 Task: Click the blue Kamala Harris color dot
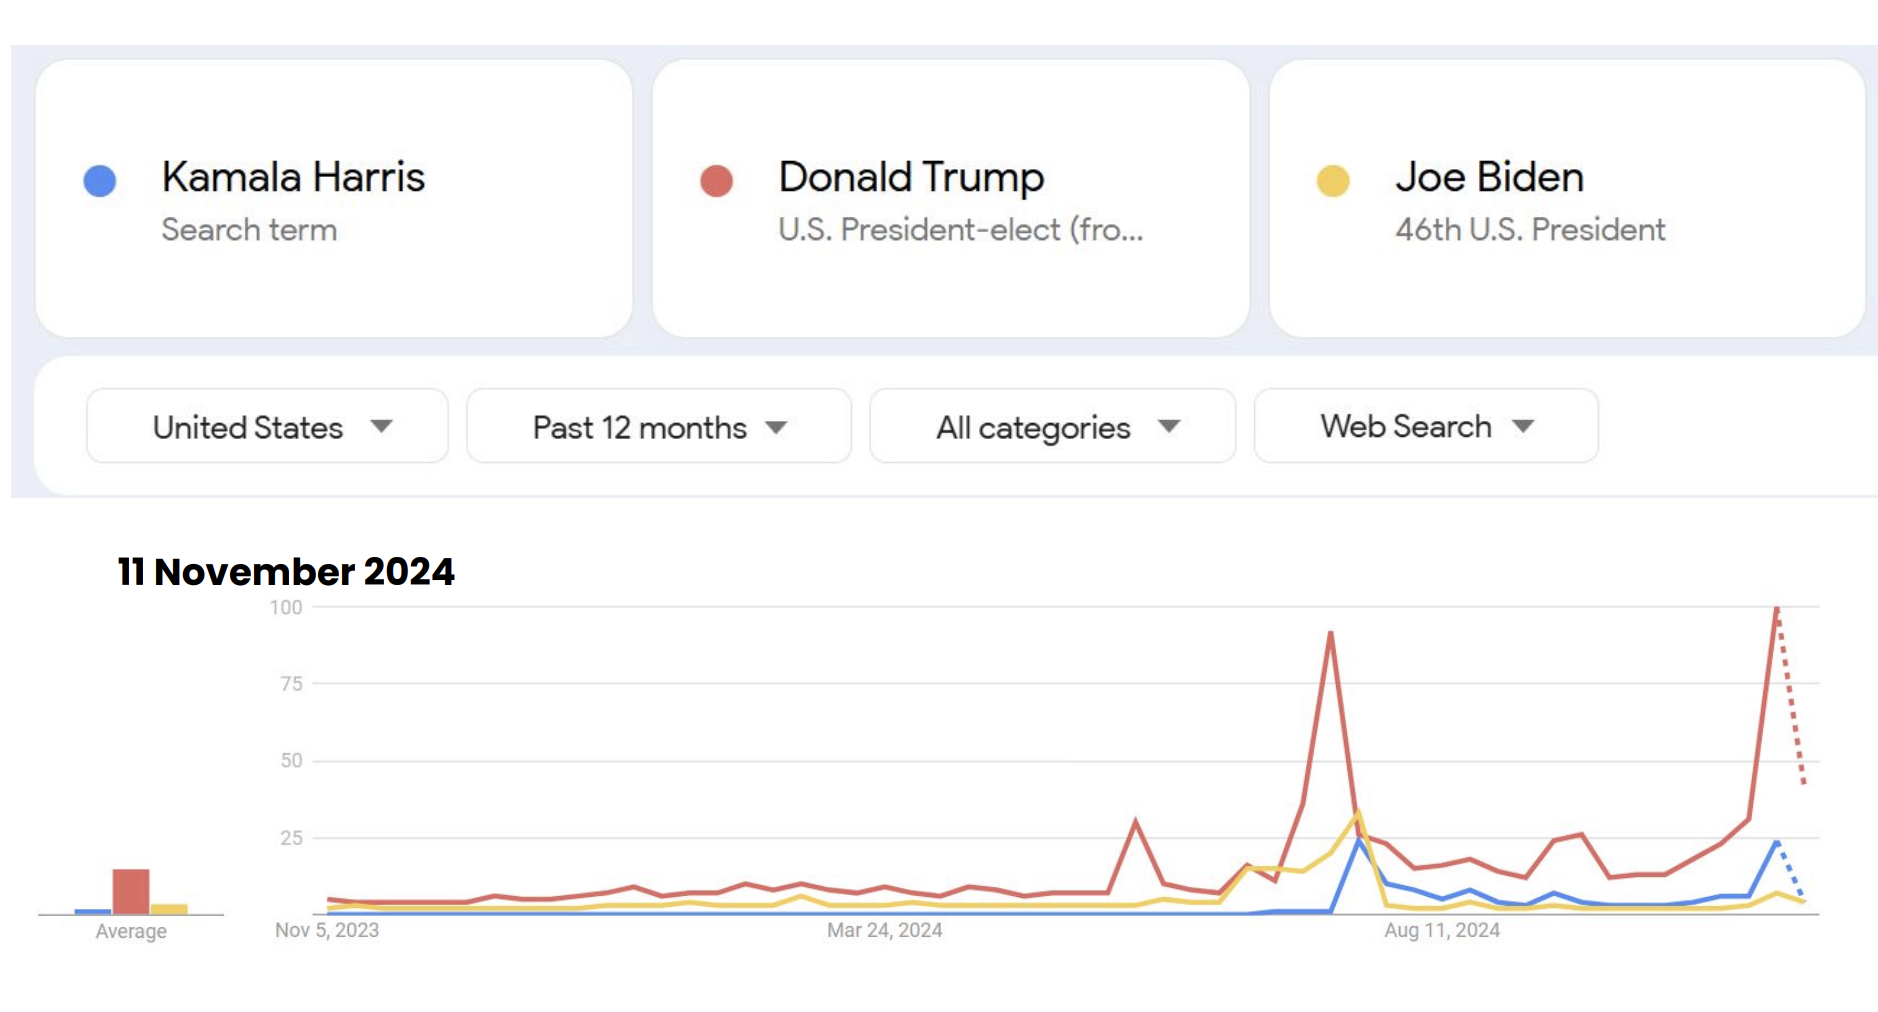point(100,181)
